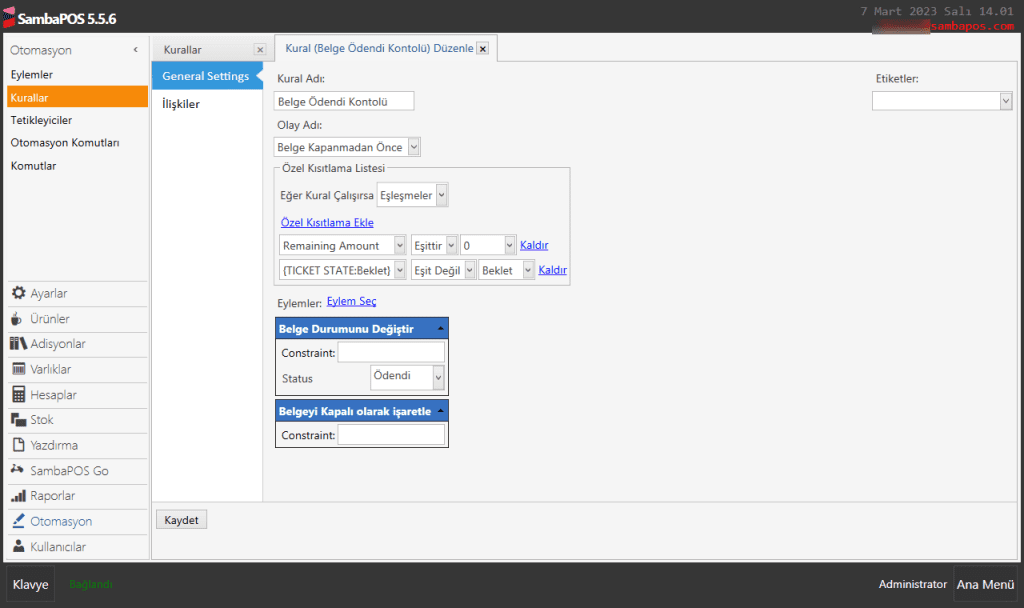Select the İlişkiler side tab

click(x=181, y=104)
